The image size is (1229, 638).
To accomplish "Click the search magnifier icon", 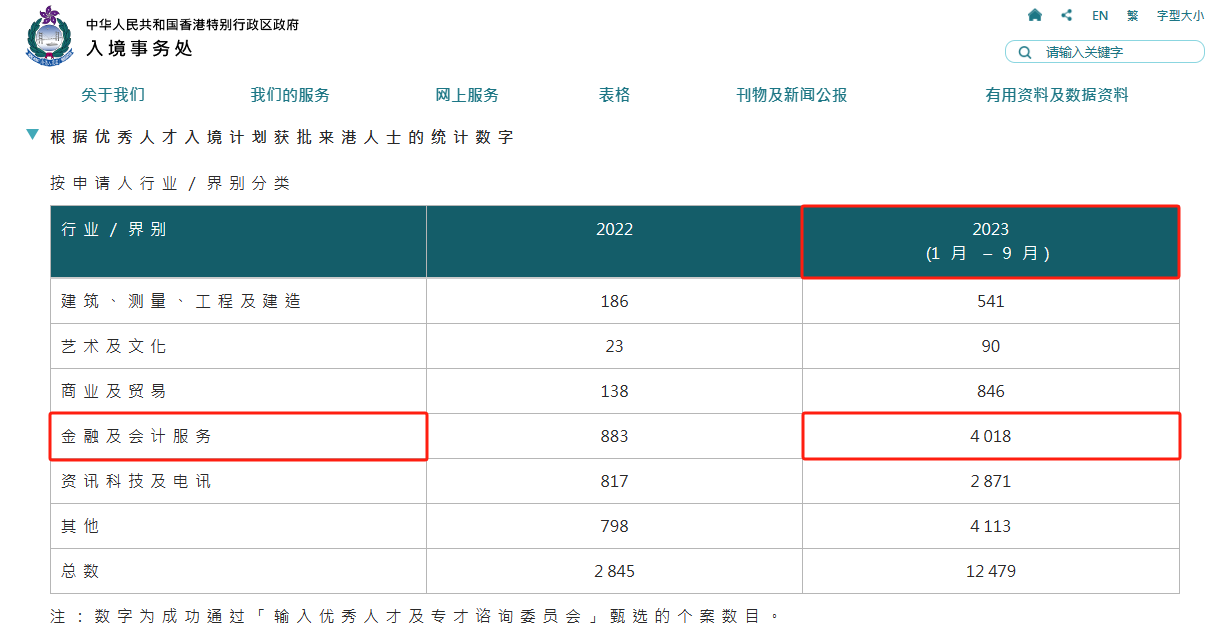I will point(1025,52).
